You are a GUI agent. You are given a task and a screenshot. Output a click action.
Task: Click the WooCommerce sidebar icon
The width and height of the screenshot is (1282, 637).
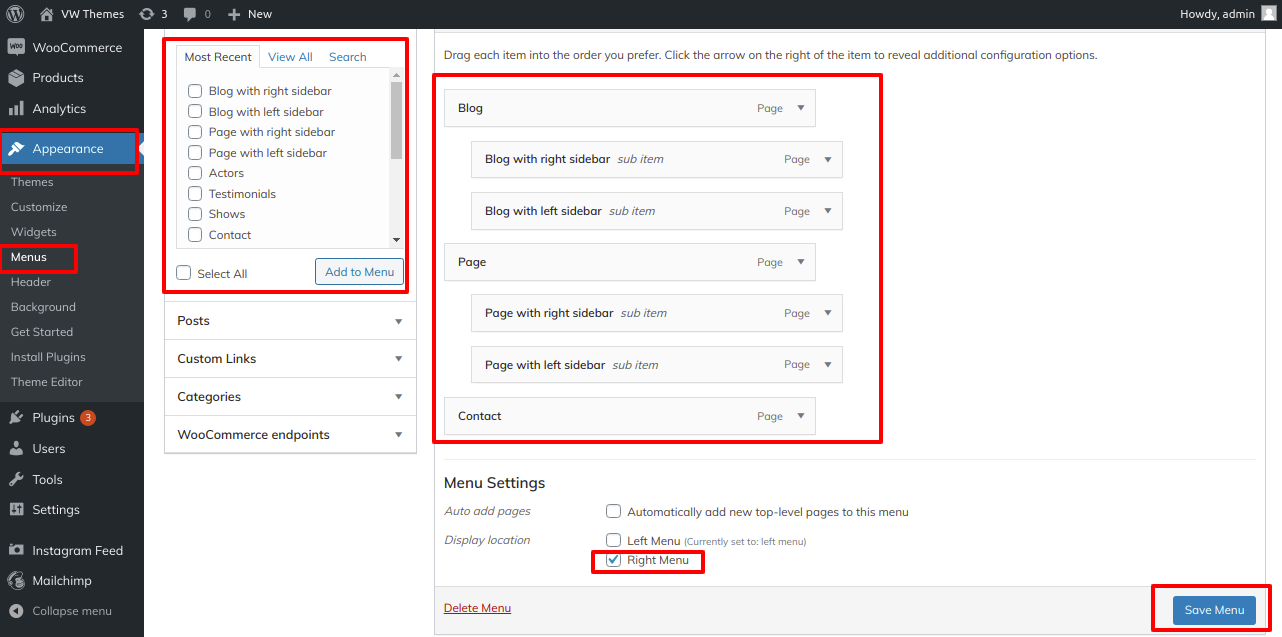pyautogui.click(x=16, y=47)
